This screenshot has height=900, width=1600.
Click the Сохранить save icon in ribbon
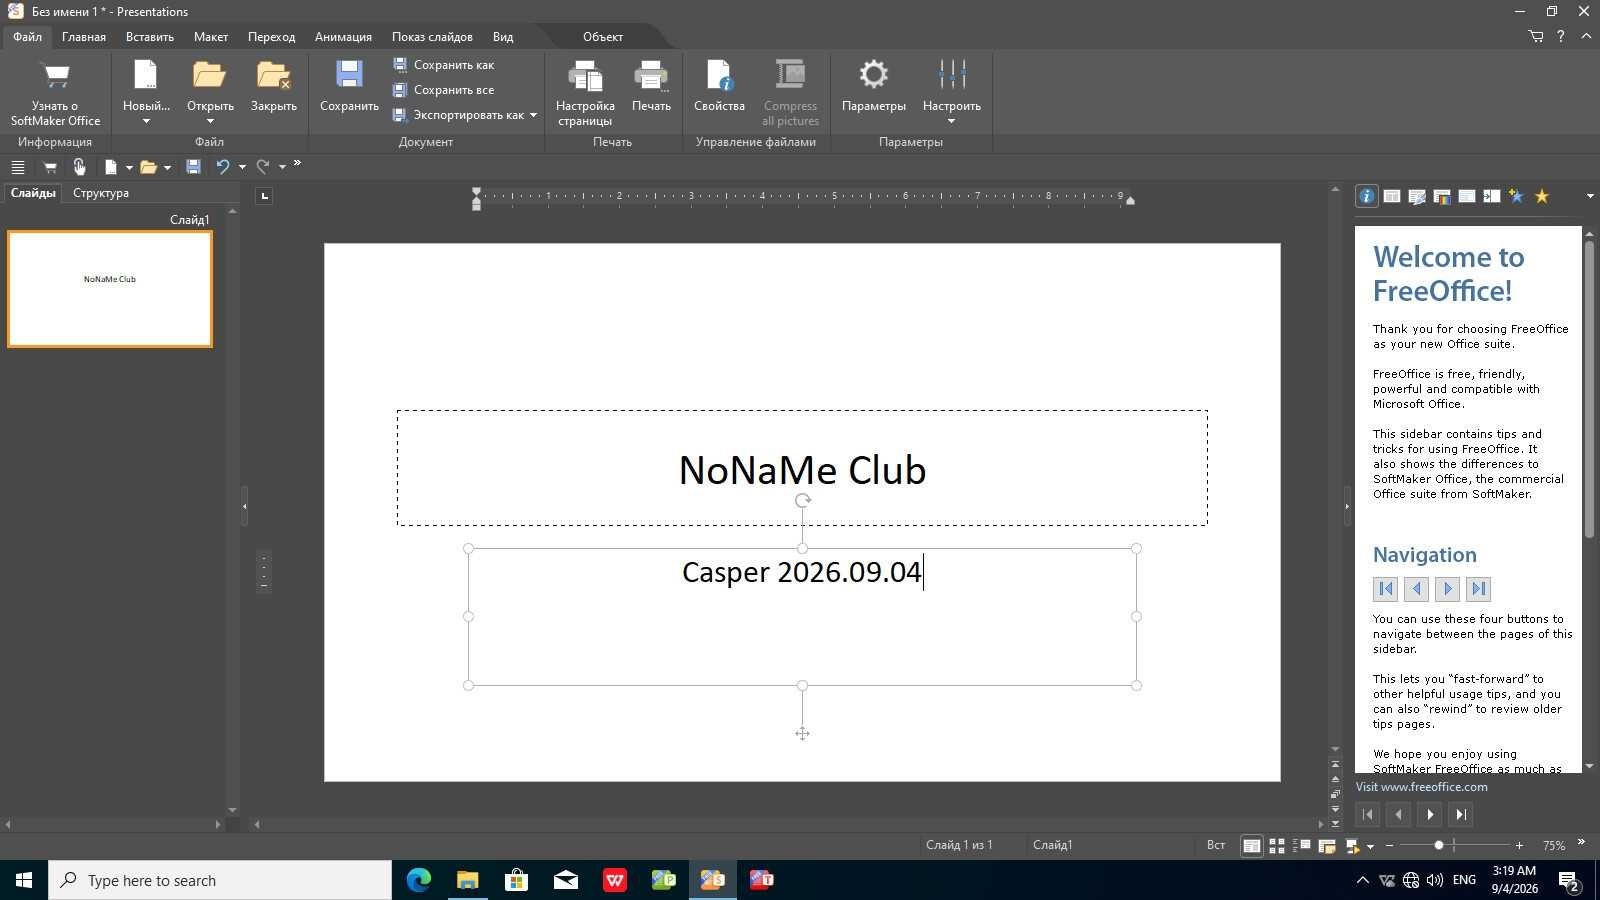[x=349, y=86]
